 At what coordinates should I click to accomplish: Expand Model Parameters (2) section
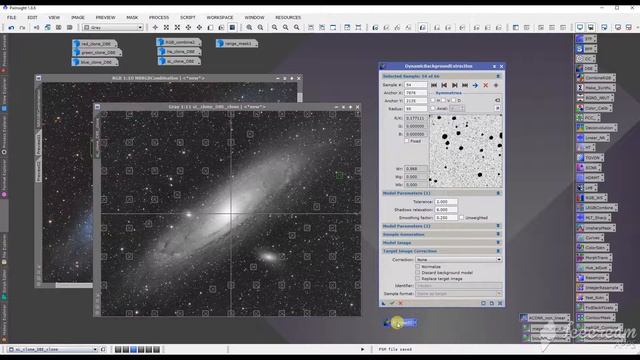(498, 226)
